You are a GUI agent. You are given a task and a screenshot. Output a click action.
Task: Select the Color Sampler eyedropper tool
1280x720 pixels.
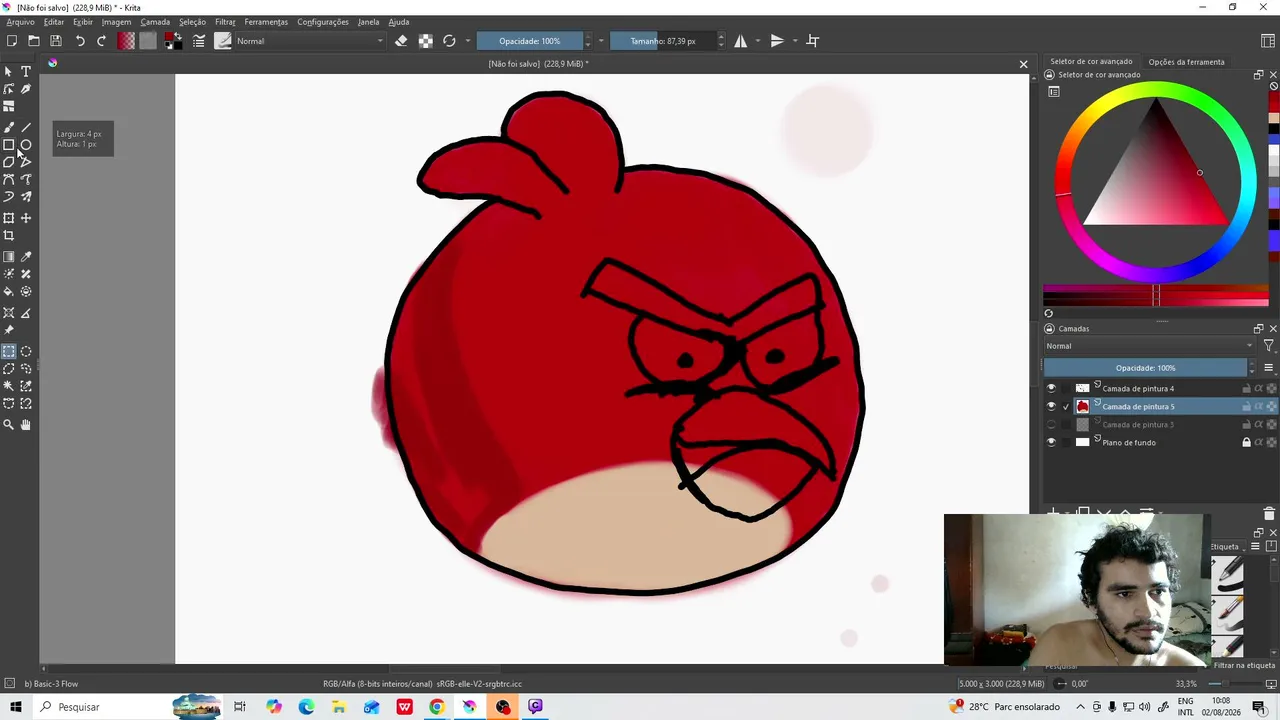pyautogui.click(x=26, y=257)
